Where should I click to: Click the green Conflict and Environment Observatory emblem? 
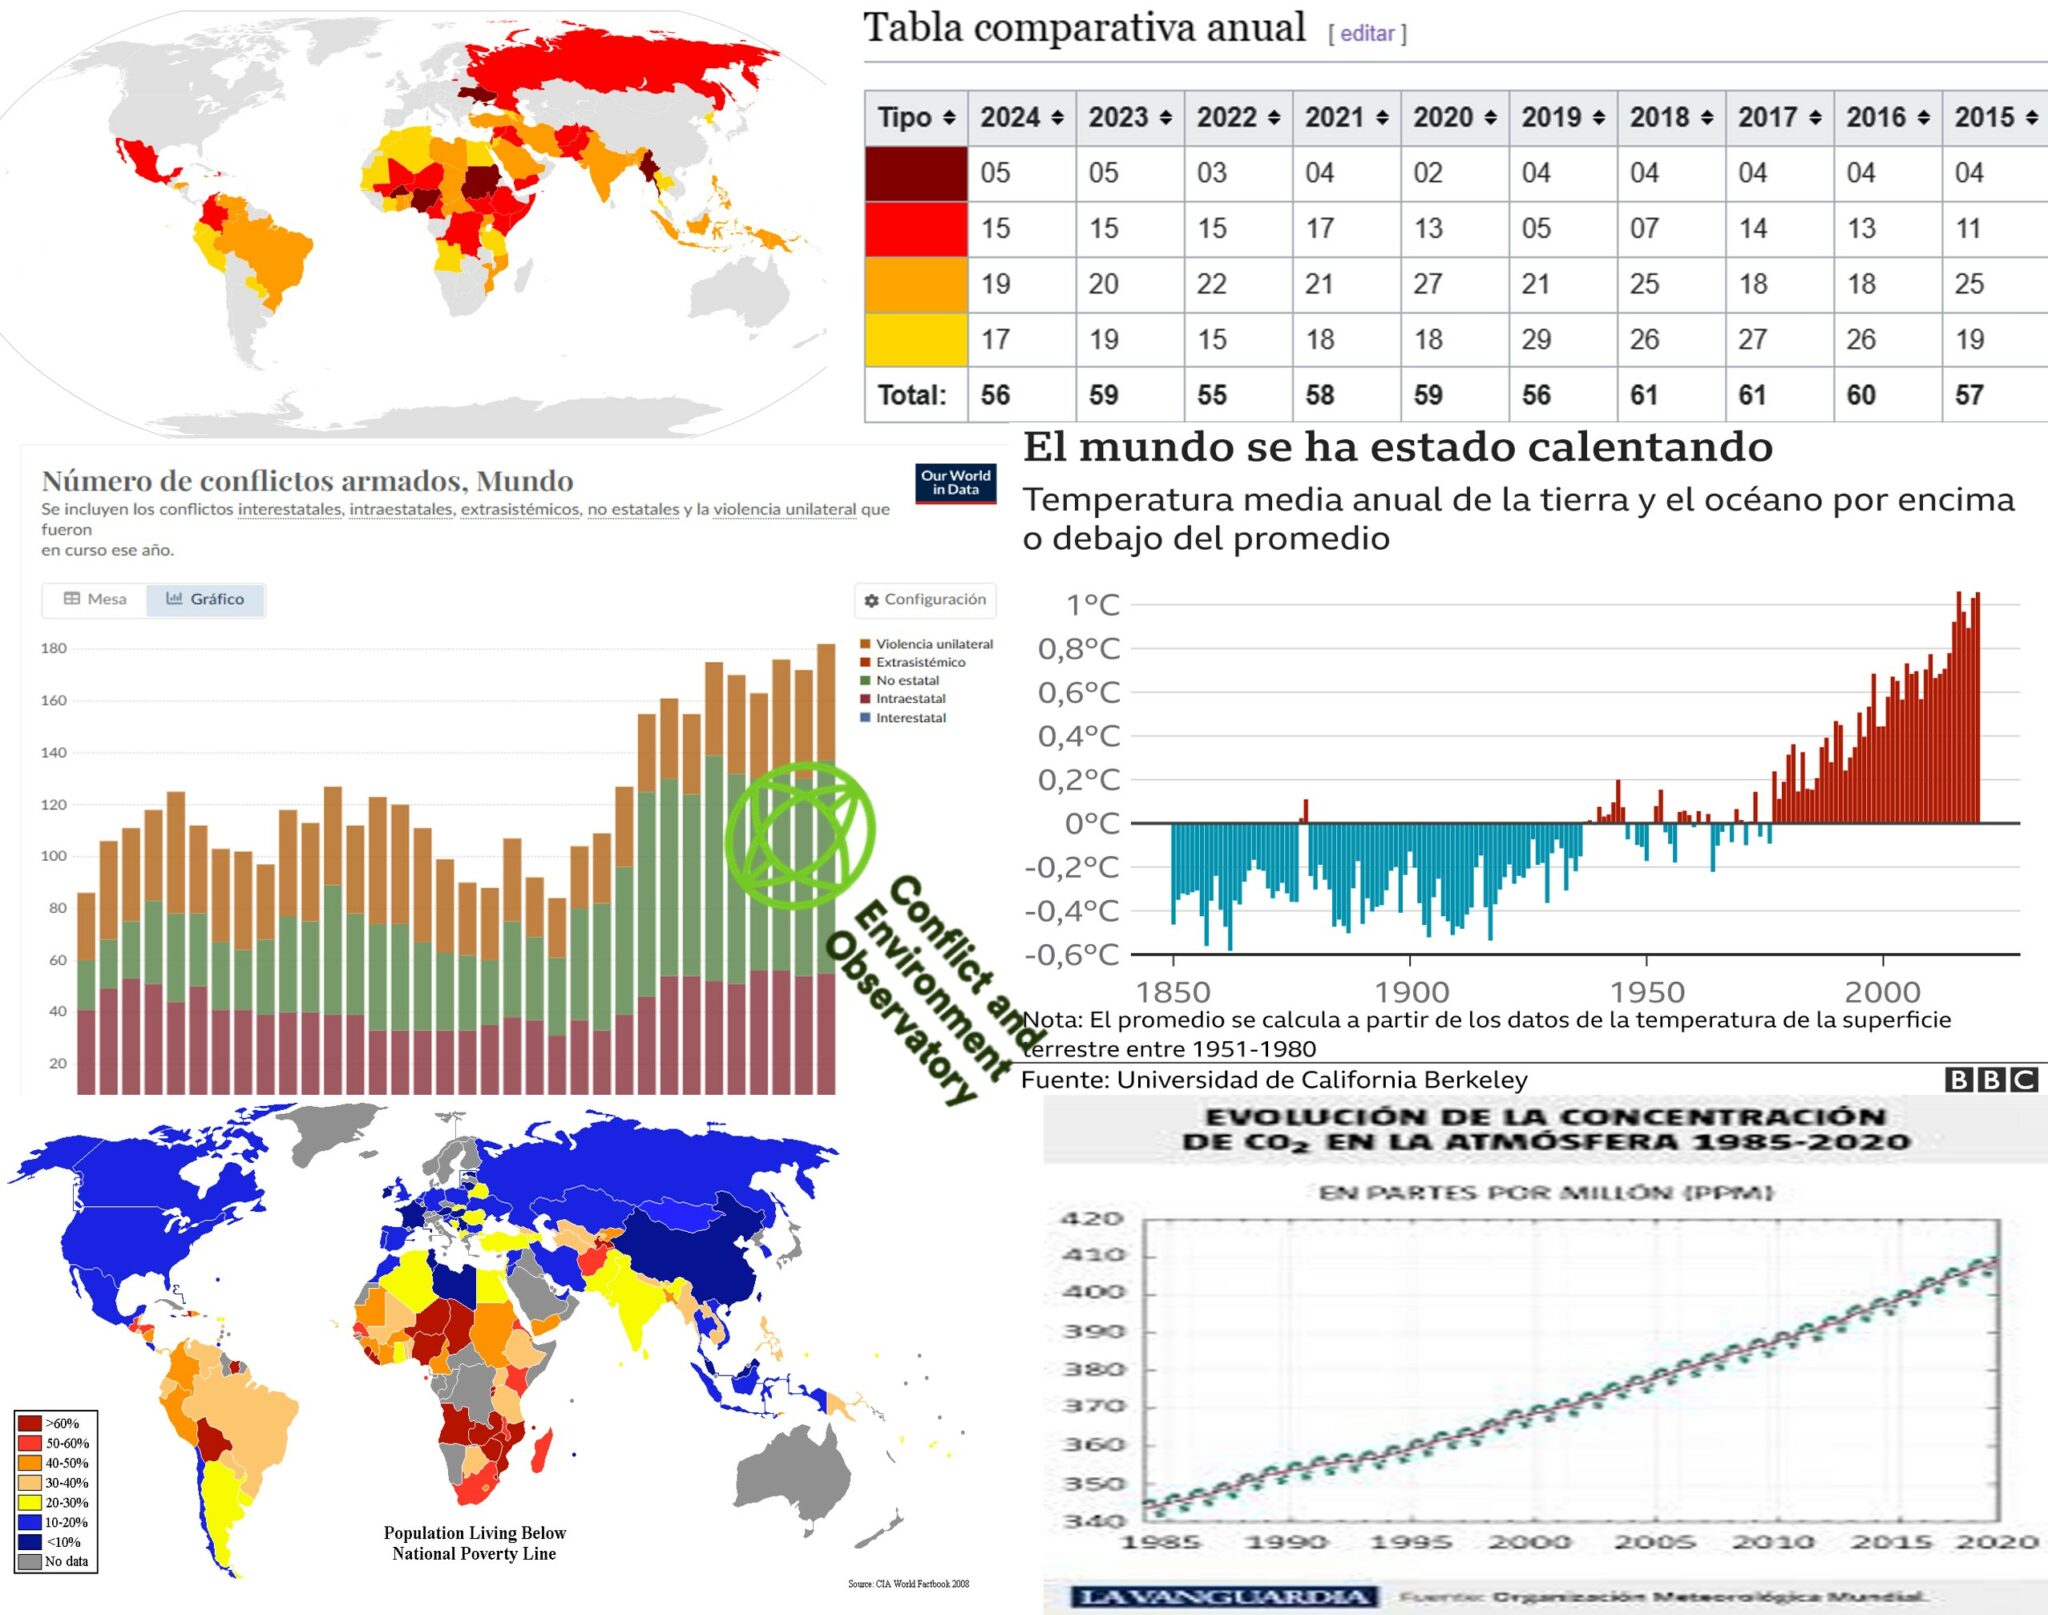tap(800, 835)
